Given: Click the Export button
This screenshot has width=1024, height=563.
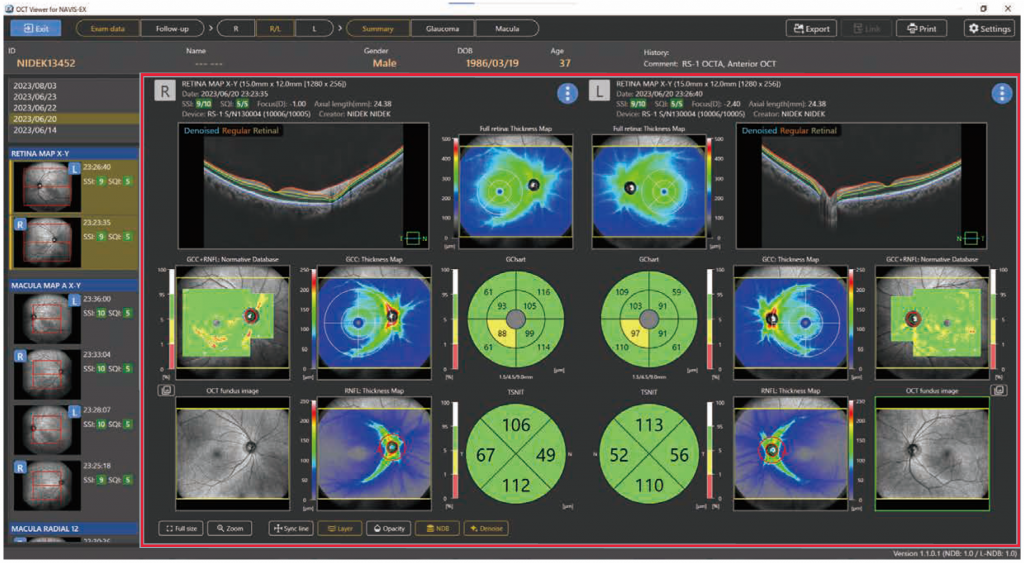Looking at the screenshot, I should tap(812, 29).
